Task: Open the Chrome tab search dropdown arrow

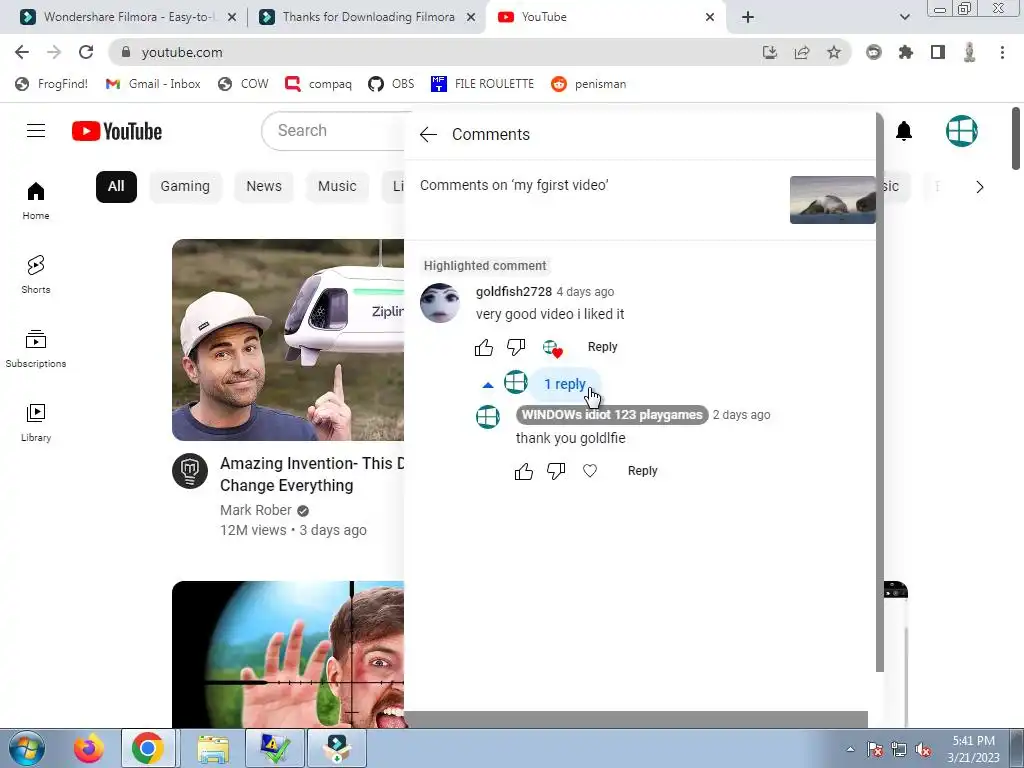Action: [904, 17]
